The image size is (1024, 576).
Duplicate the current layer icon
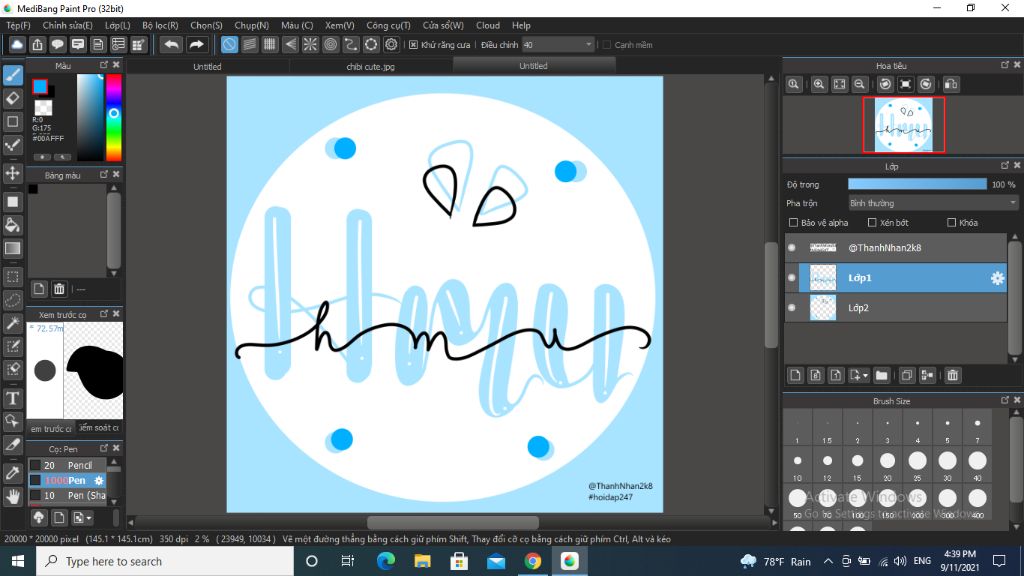click(906, 376)
